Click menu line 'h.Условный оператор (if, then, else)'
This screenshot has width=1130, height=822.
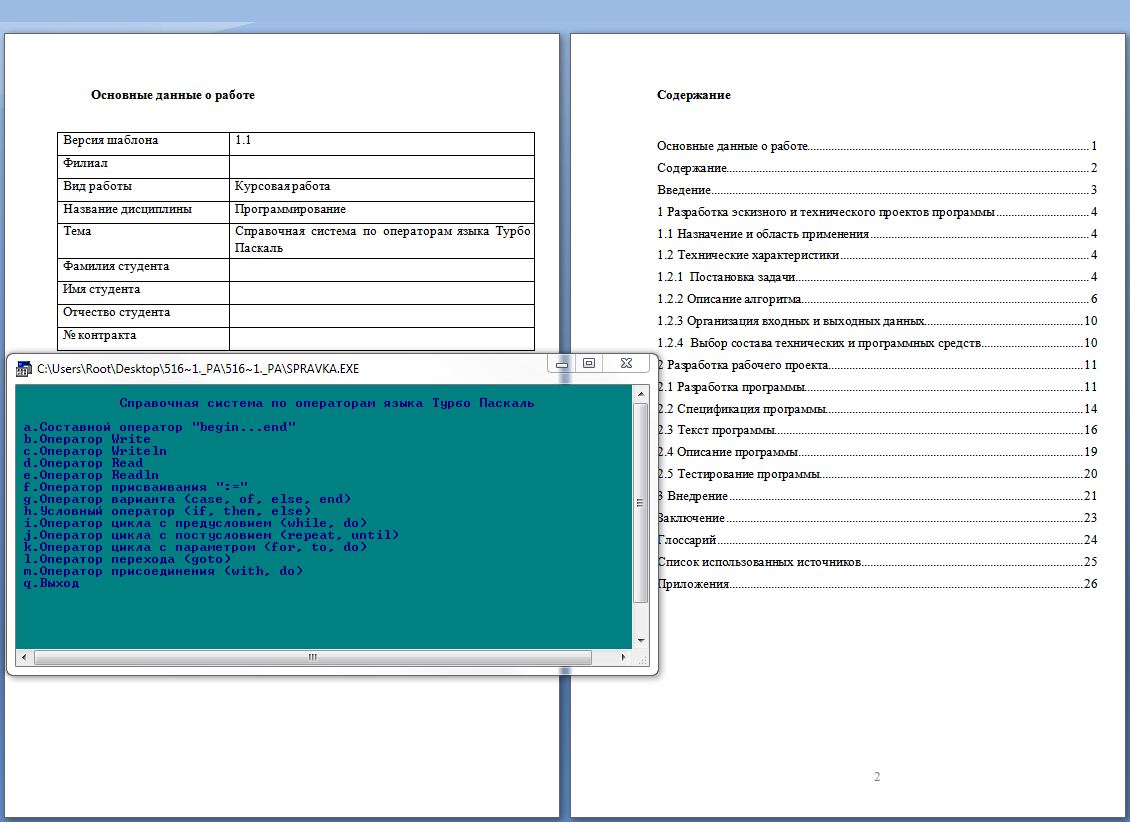167,511
